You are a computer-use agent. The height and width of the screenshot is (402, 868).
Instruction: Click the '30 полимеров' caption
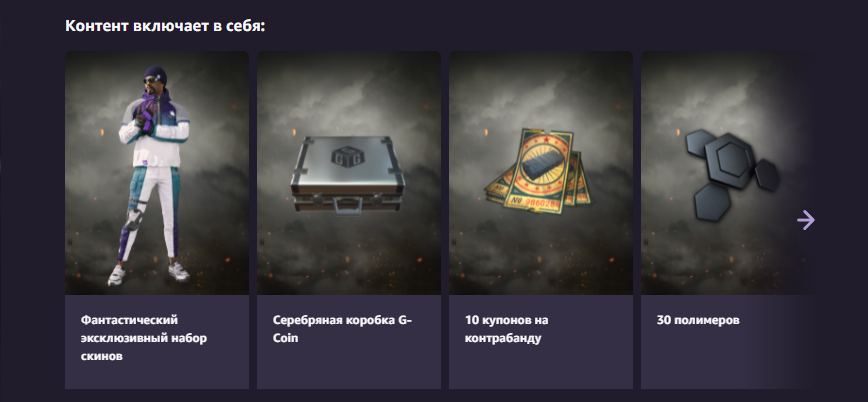(x=698, y=320)
